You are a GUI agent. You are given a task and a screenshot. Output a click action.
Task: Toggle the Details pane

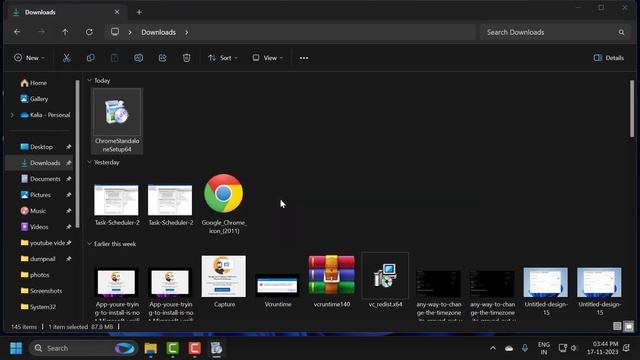pos(609,58)
